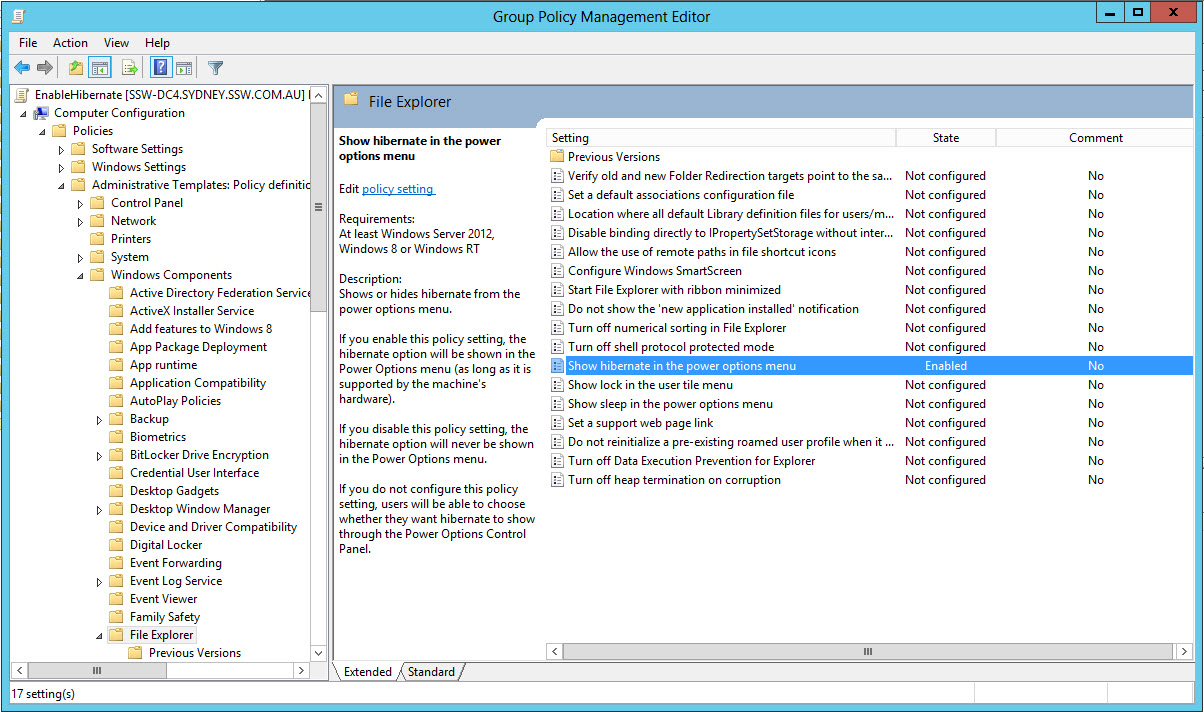Toggle Show/Hide Console Tree toolbar icon
Screen dimensions: 1204x712
[x=99, y=68]
